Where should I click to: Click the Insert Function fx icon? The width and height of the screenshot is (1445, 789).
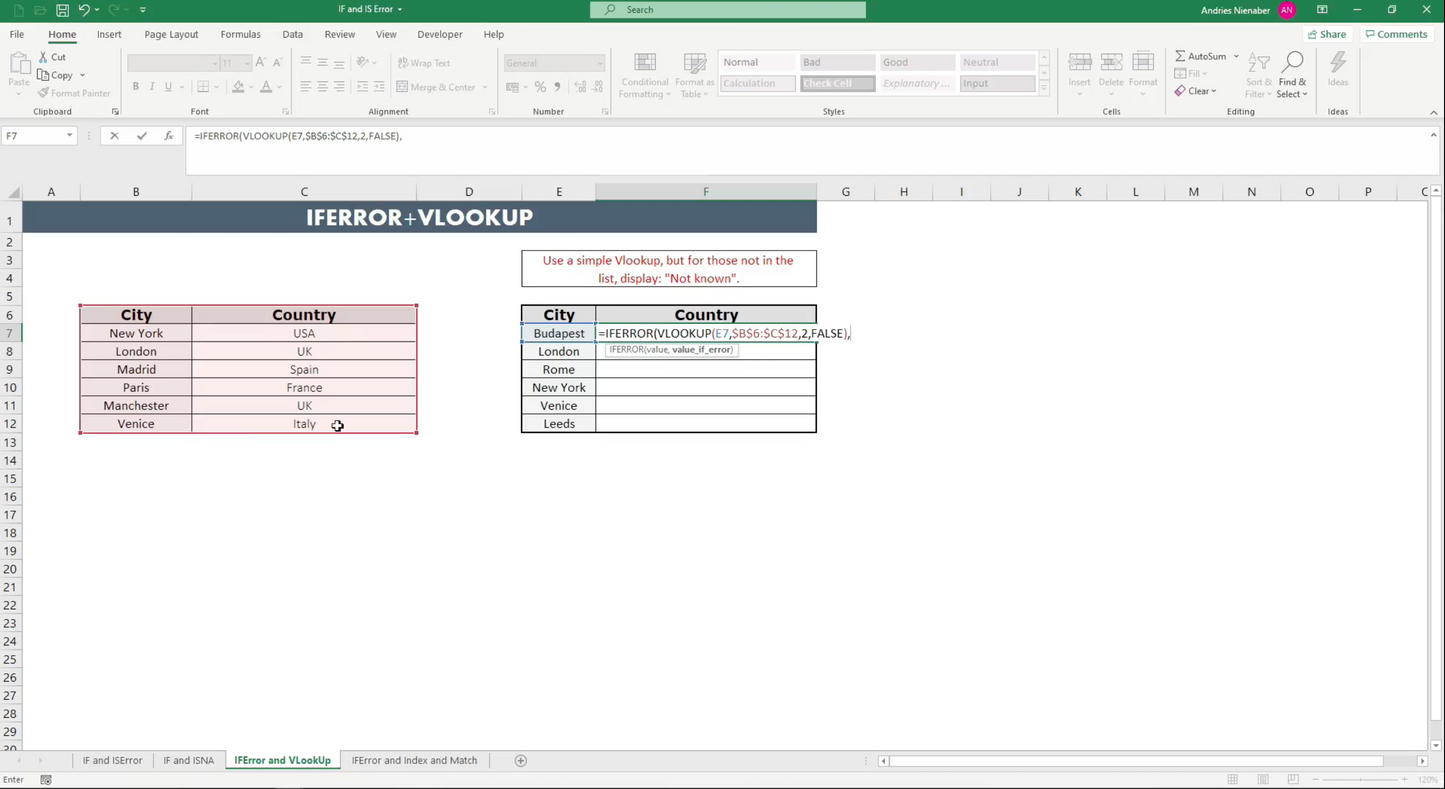[167, 136]
